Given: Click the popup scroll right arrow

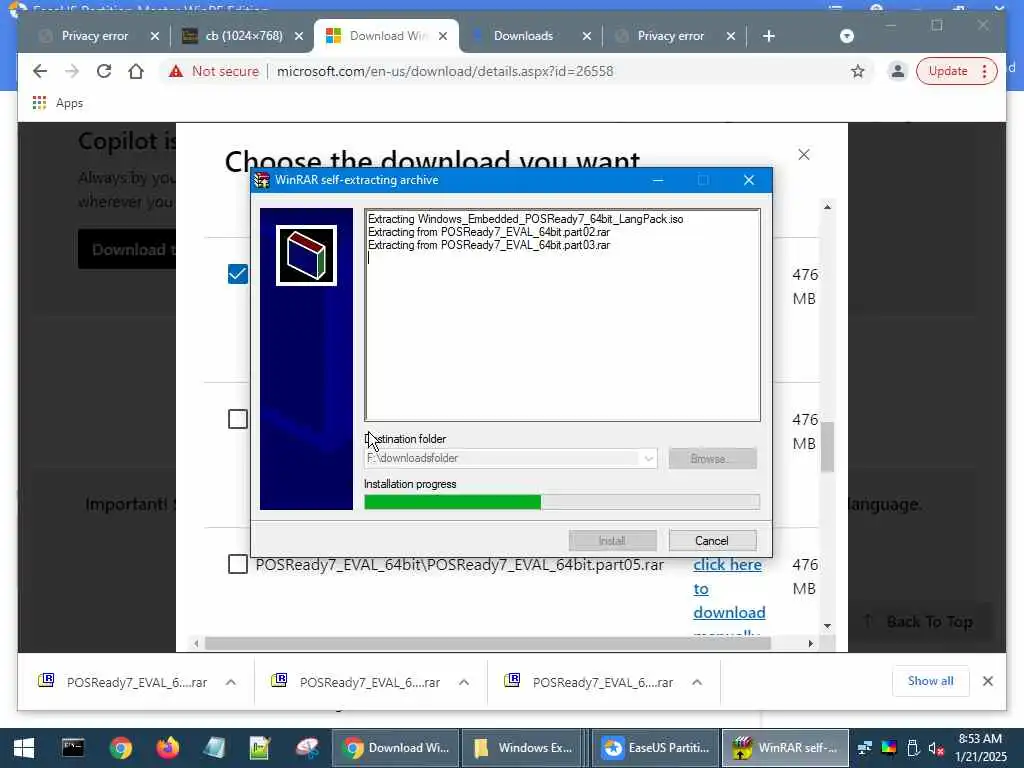Looking at the screenshot, I should pos(810,644).
